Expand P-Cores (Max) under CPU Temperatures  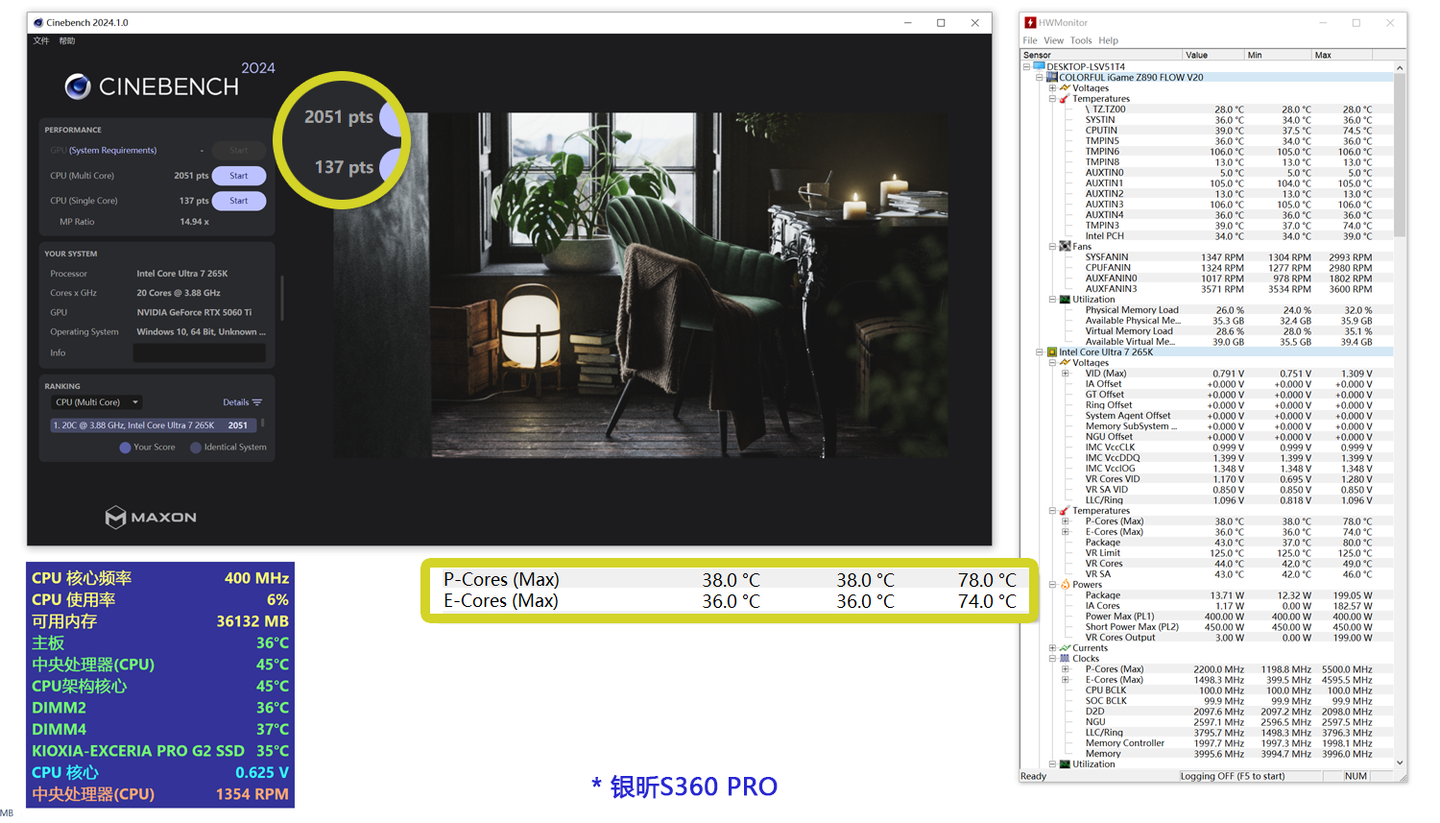click(1065, 521)
